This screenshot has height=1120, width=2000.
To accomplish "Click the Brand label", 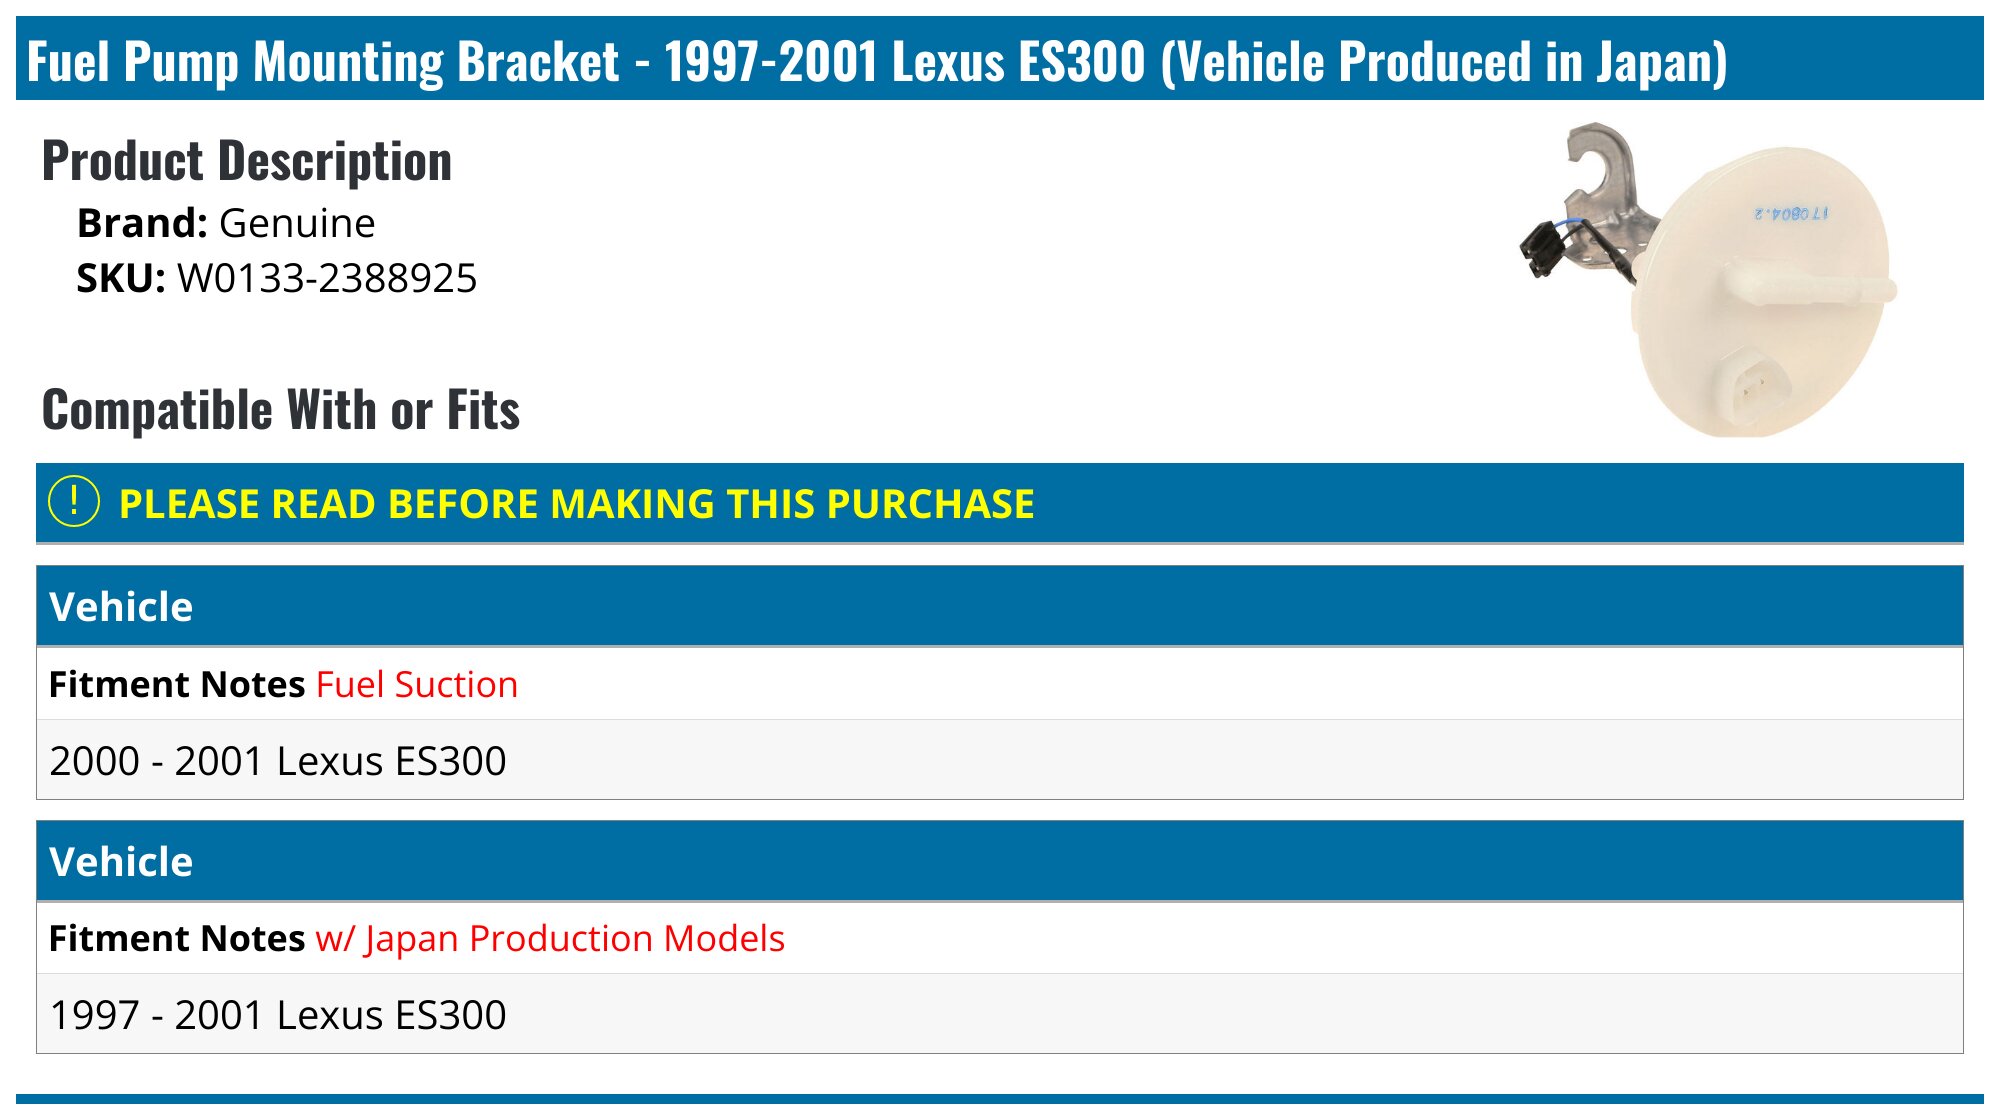I will pyautogui.click(x=141, y=223).
